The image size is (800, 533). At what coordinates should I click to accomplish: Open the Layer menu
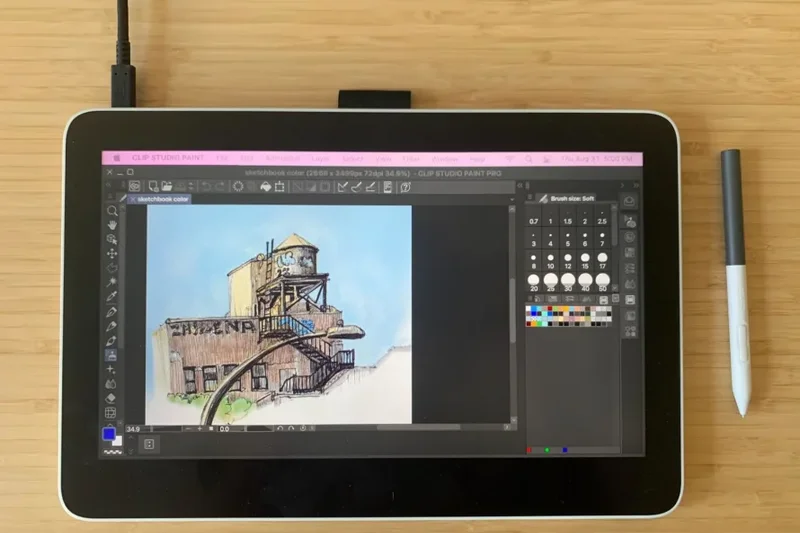coord(320,159)
